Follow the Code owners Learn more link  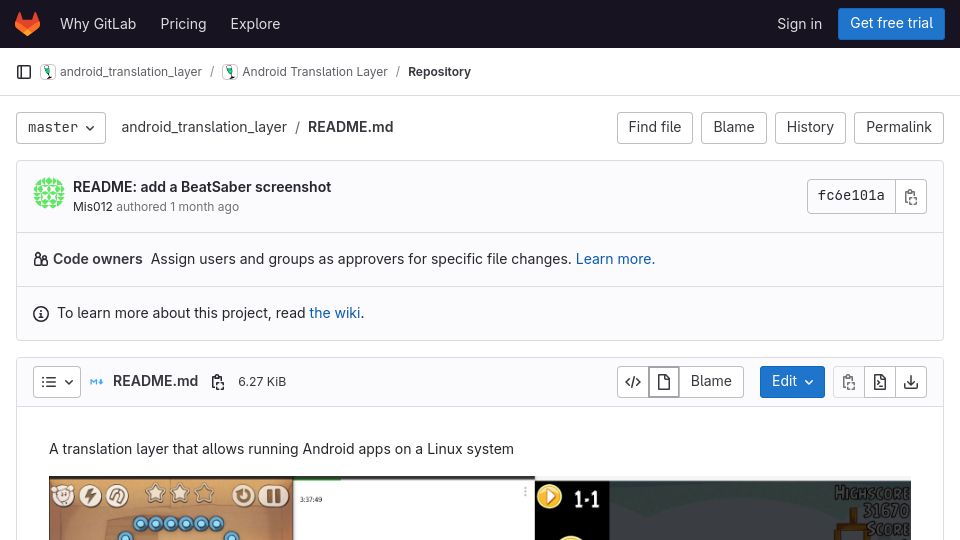tap(613, 259)
